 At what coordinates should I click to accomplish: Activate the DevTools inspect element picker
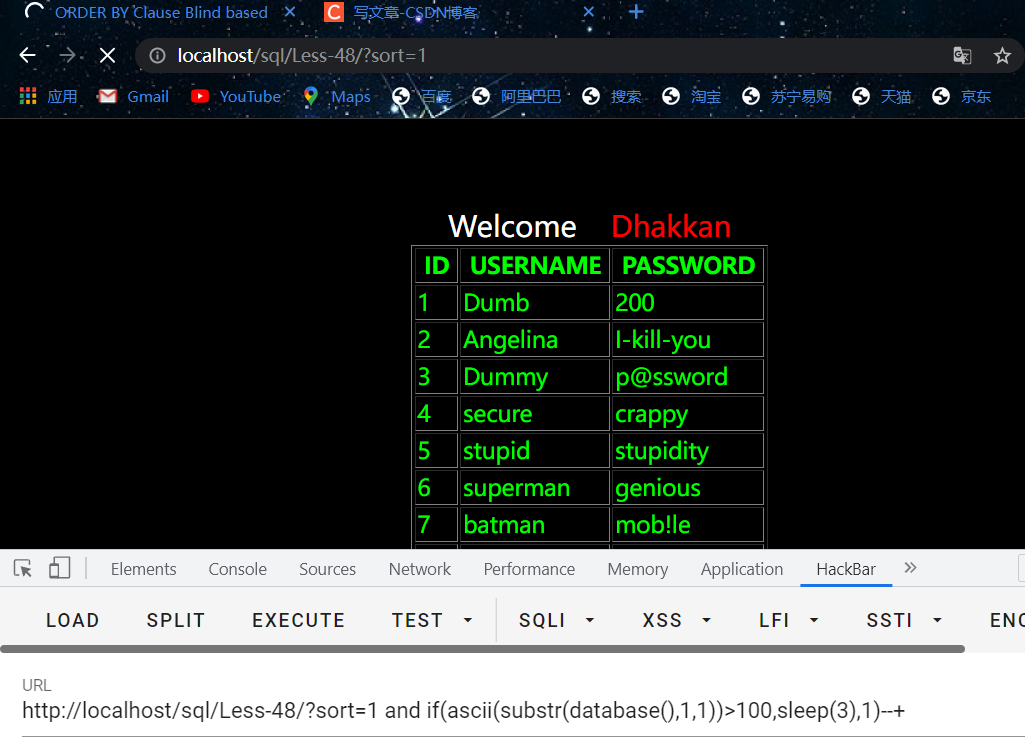click(23, 568)
